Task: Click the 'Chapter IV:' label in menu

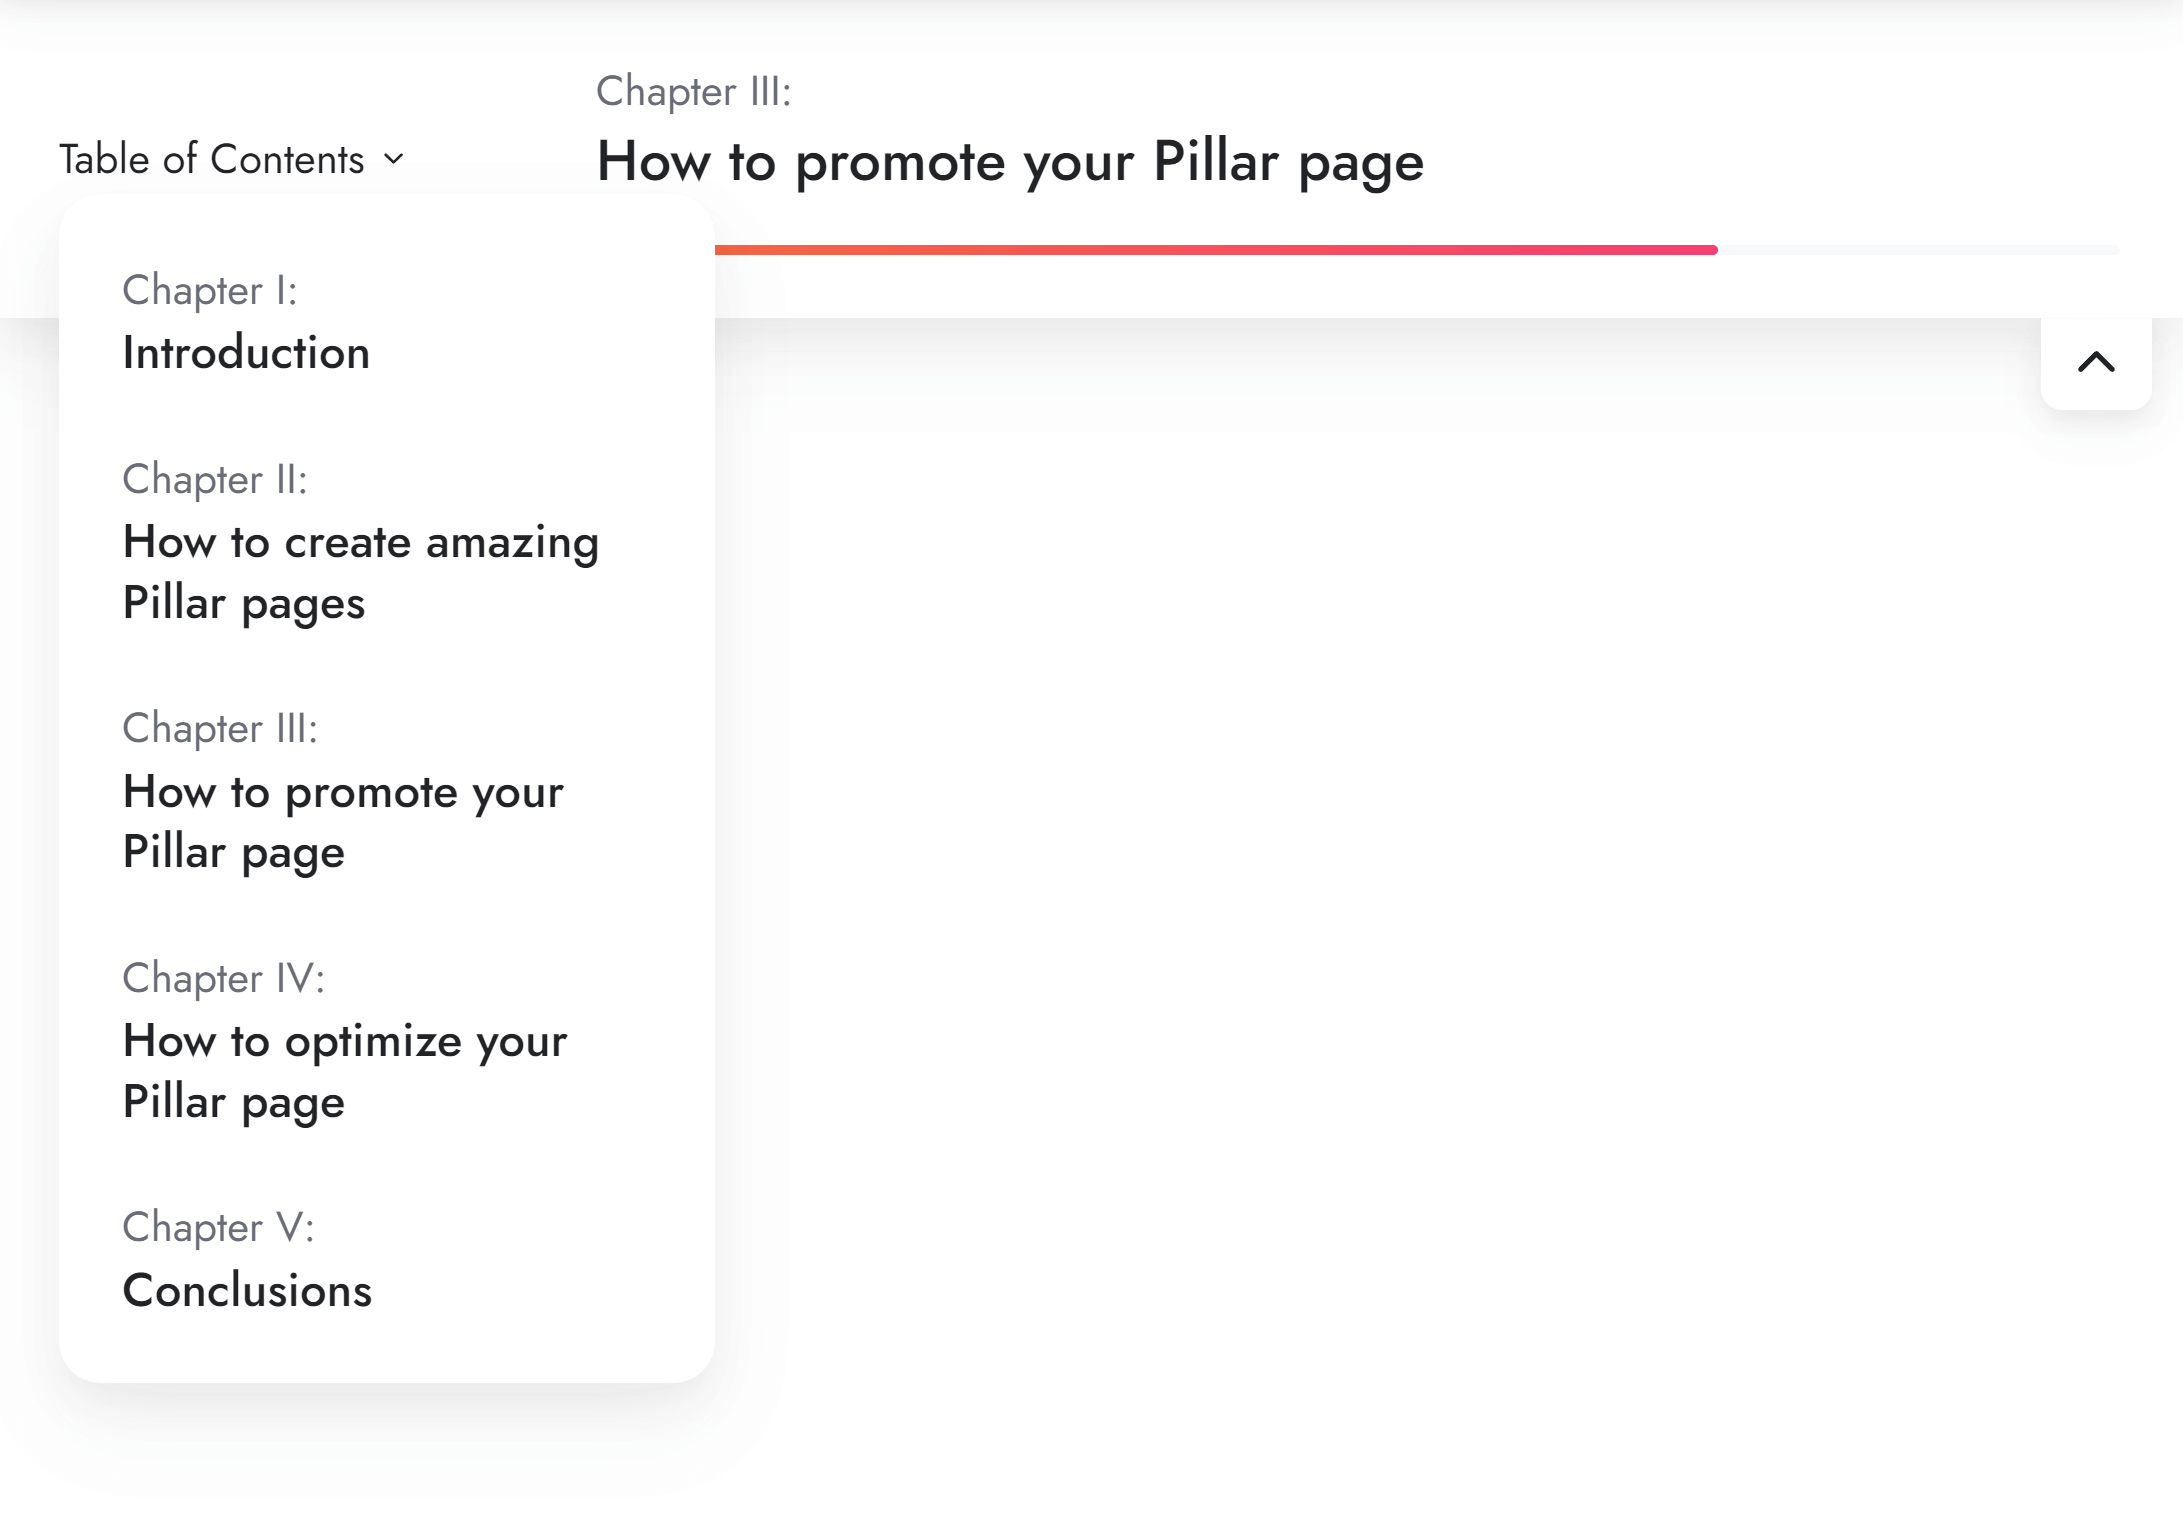Action: pos(223,978)
